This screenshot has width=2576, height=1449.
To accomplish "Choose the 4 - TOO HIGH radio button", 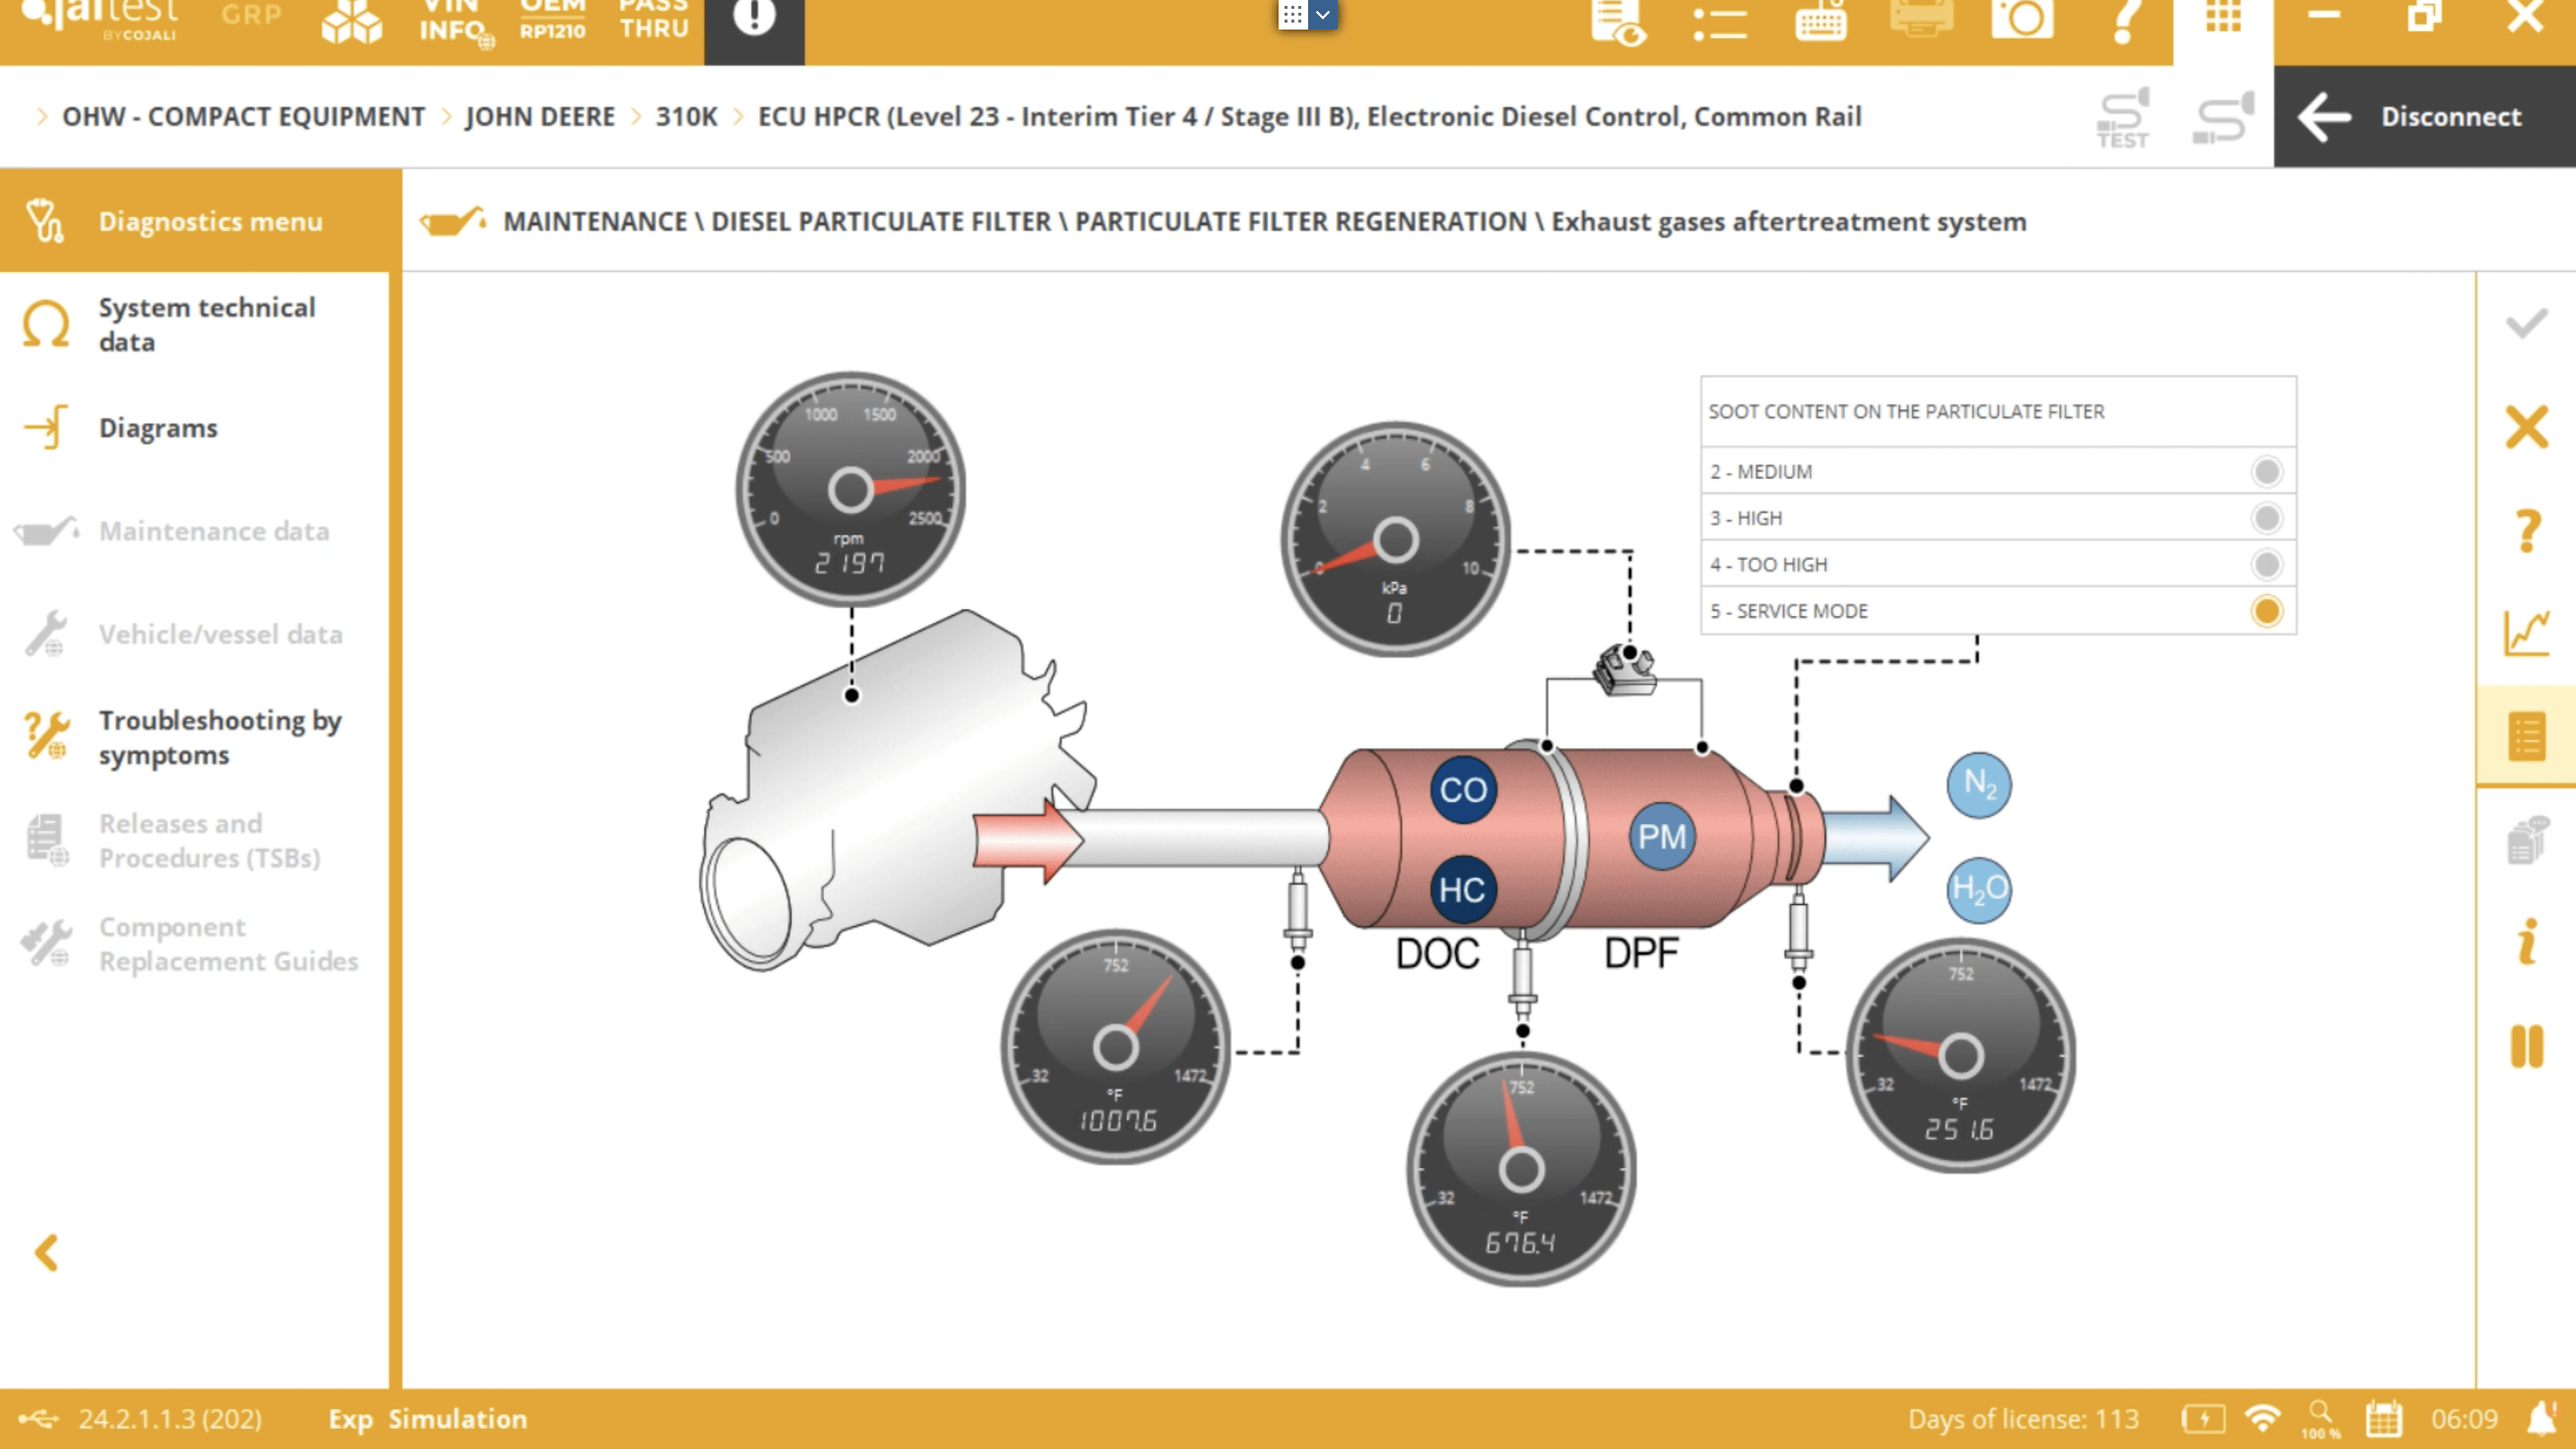I will [2266, 564].
